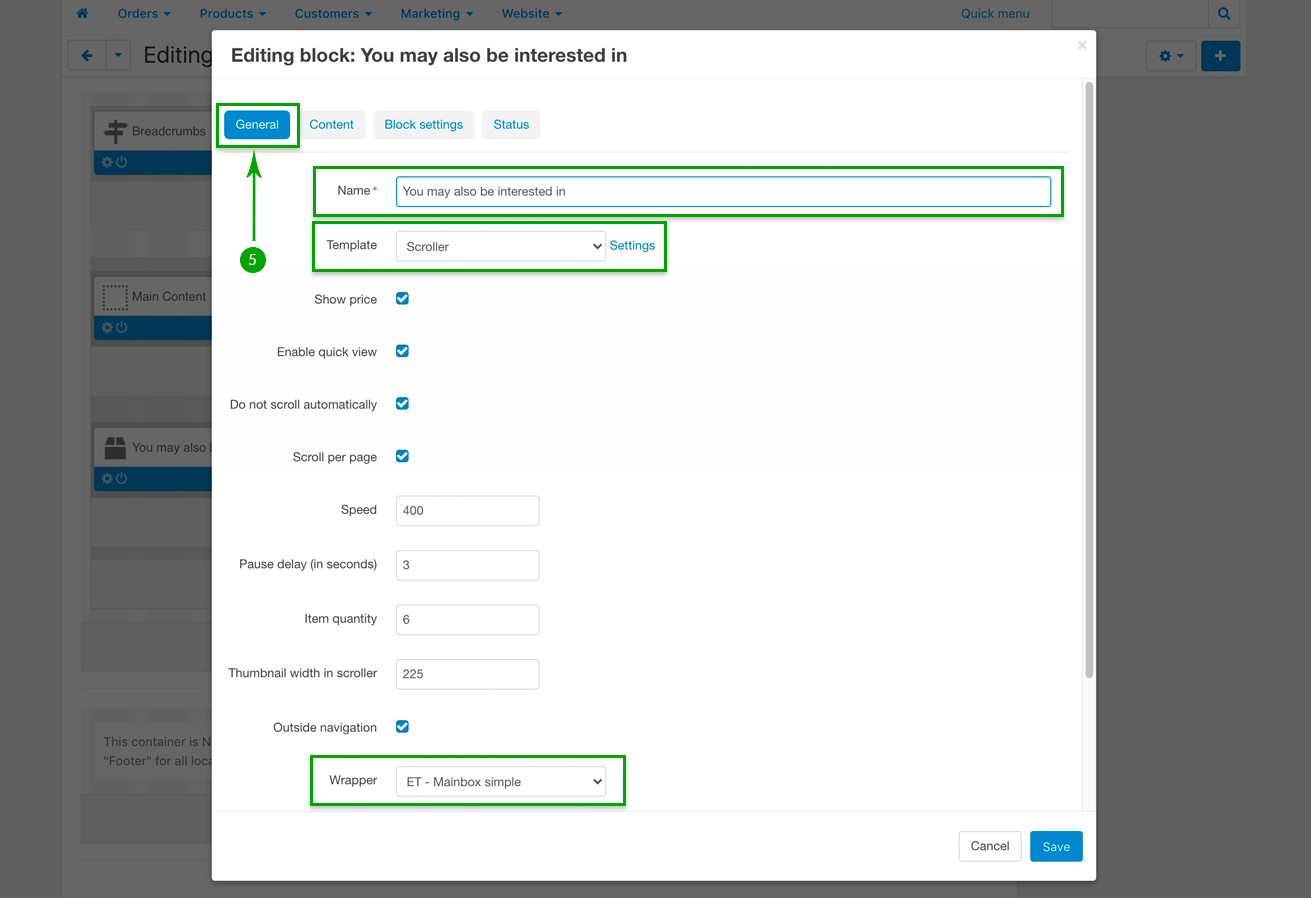Open the gear dropdown in top-right toolbar
The width and height of the screenshot is (1311, 898).
click(x=1171, y=56)
